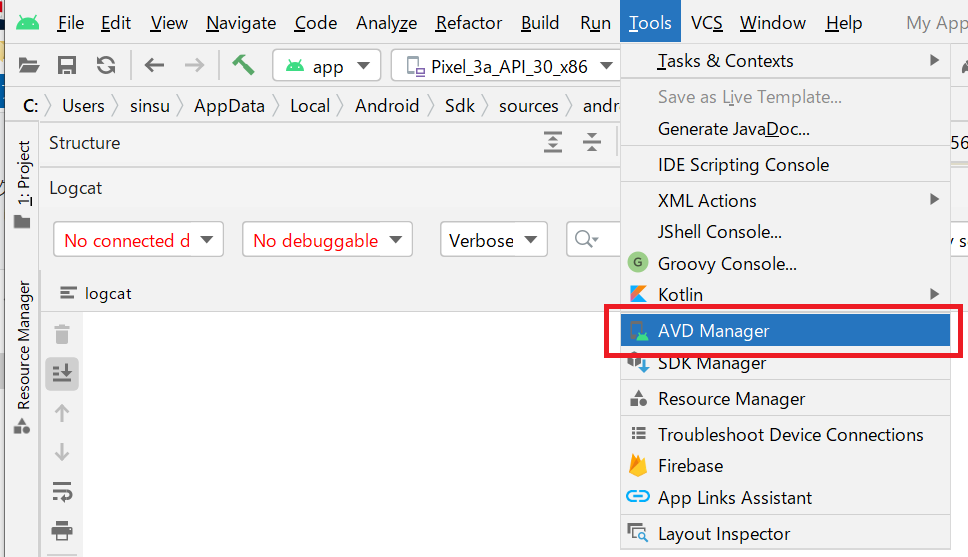Open the Run menu
Viewport: 968px width, 557px height.
click(x=595, y=23)
